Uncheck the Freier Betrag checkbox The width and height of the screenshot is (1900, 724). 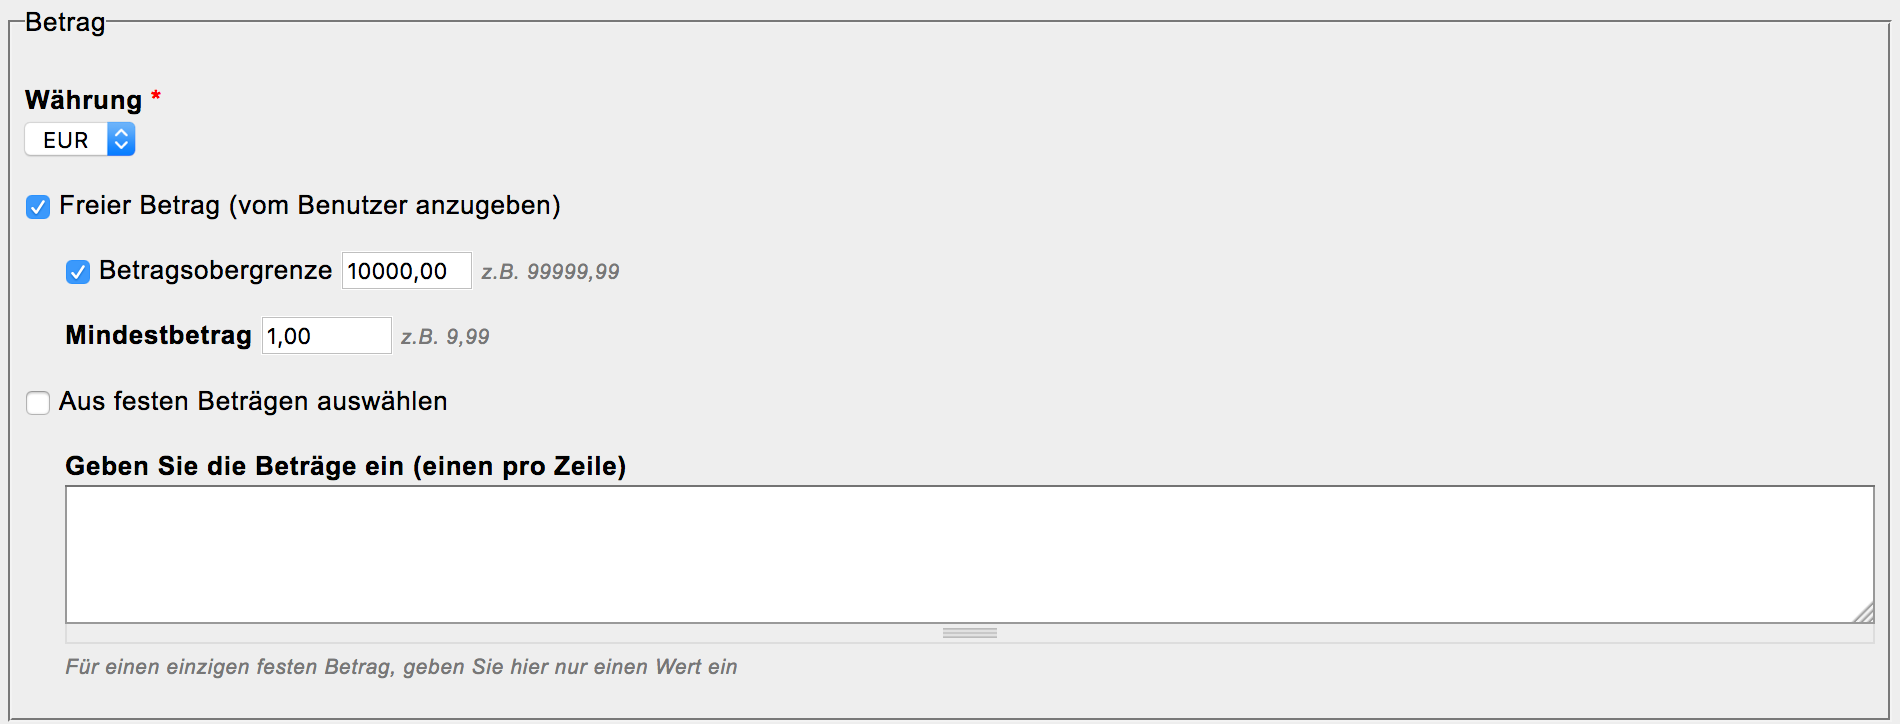38,207
